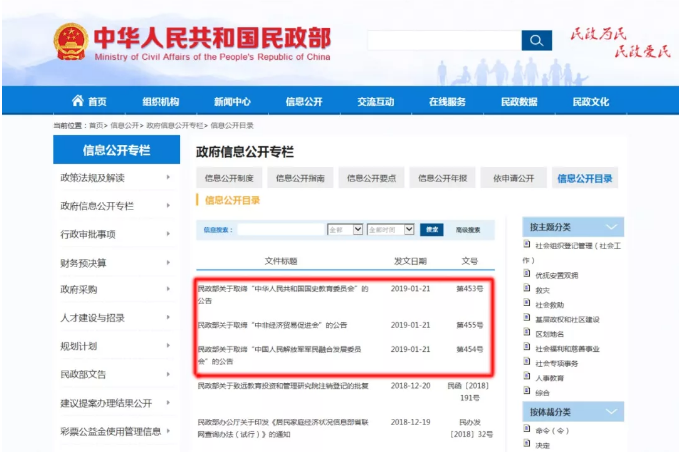Open document icon beside 命令（令）
685x452 pixels.
527,428
